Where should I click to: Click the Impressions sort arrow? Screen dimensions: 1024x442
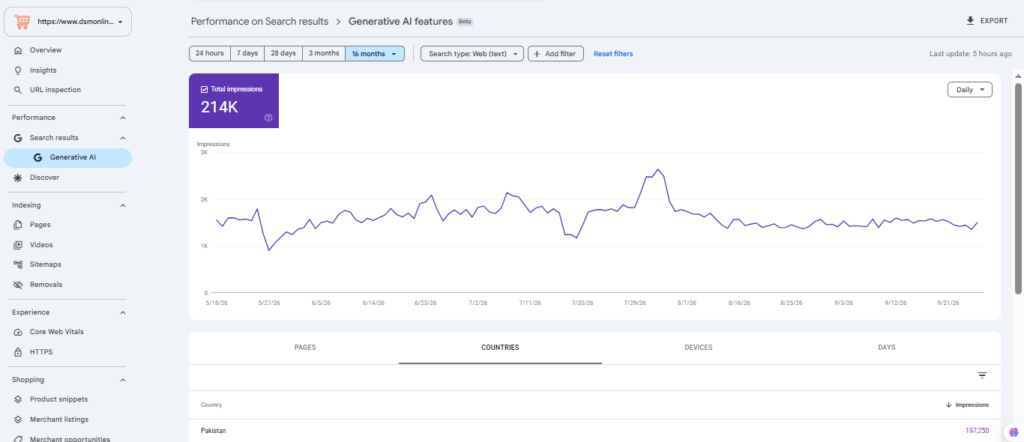(x=948, y=405)
